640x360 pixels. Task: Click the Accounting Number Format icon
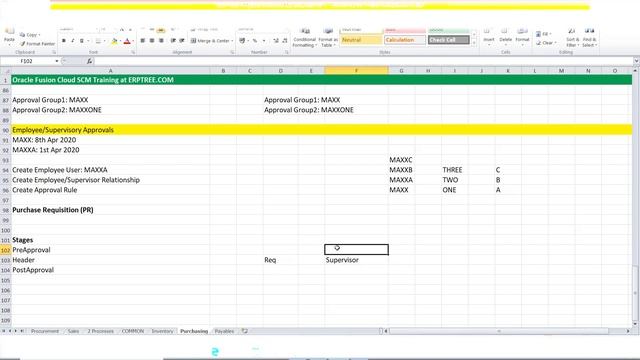[x=242, y=41]
